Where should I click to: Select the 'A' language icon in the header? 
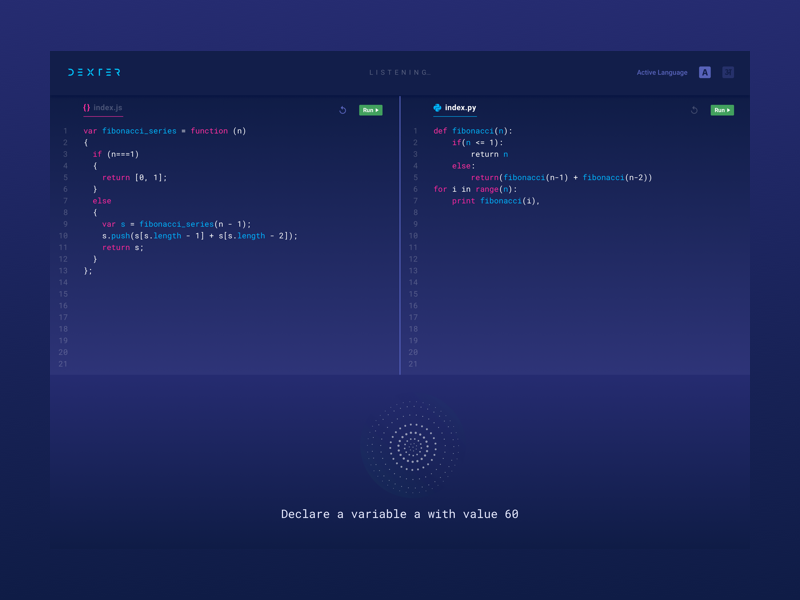pos(706,72)
